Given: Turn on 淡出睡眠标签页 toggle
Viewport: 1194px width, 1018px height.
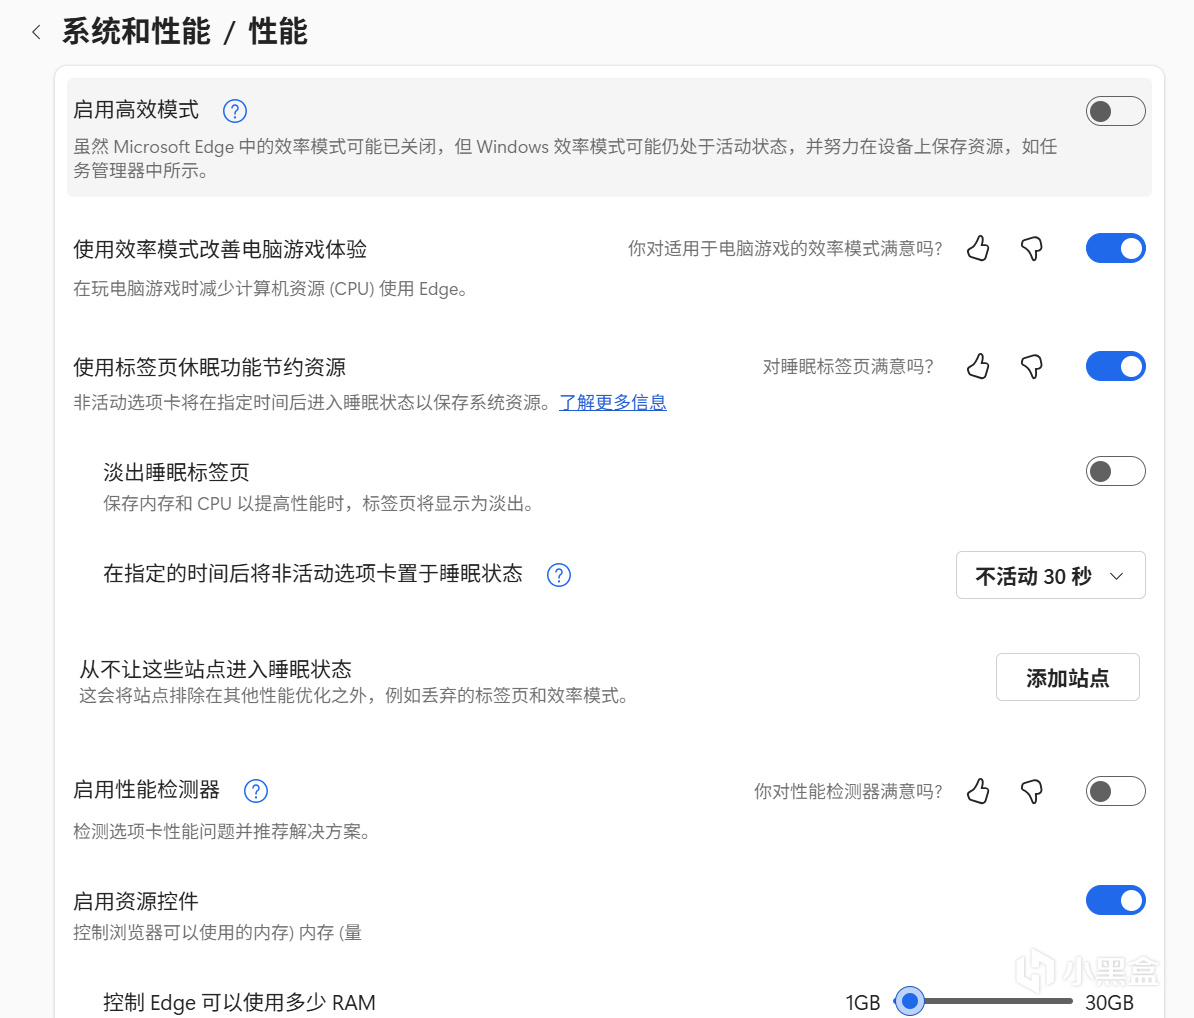Looking at the screenshot, I should tap(1116, 471).
